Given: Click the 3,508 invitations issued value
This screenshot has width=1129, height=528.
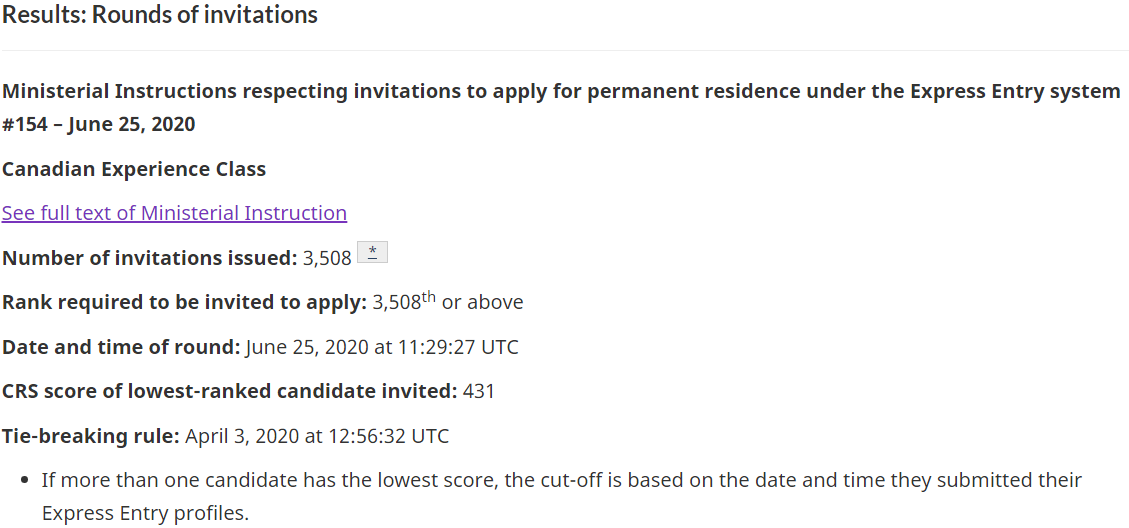Looking at the screenshot, I should pyautogui.click(x=328, y=258).
